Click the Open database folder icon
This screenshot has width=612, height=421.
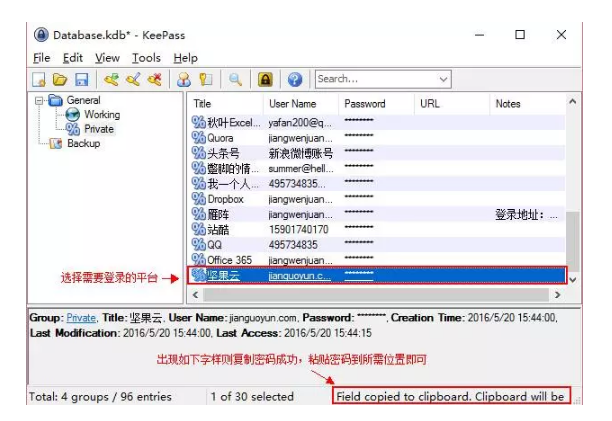[x=60, y=80]
